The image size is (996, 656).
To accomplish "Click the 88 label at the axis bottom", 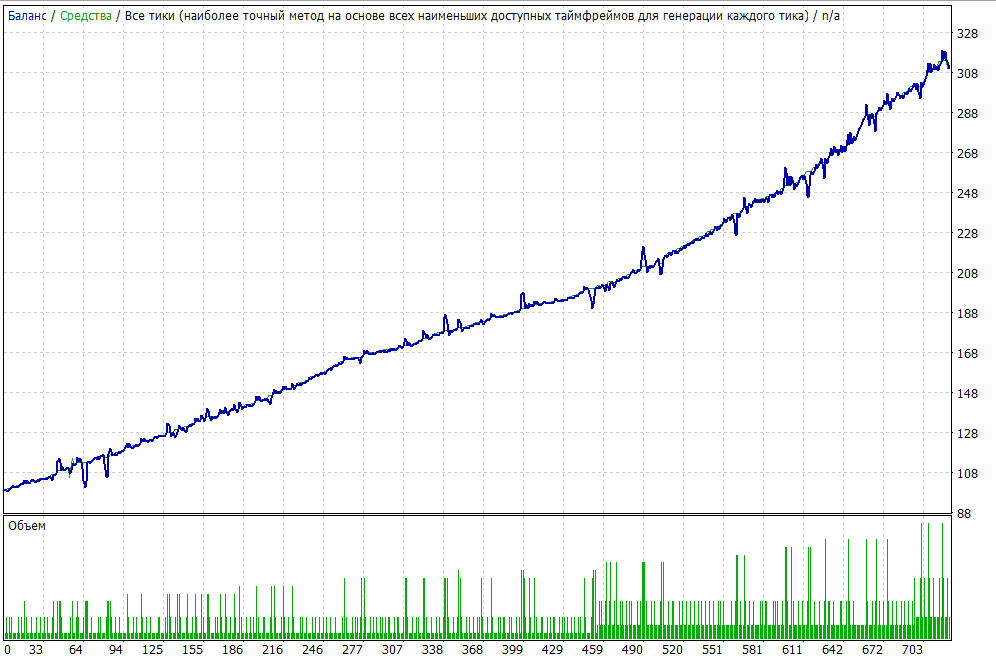I will pyautogui.click(x=964, y=514).
